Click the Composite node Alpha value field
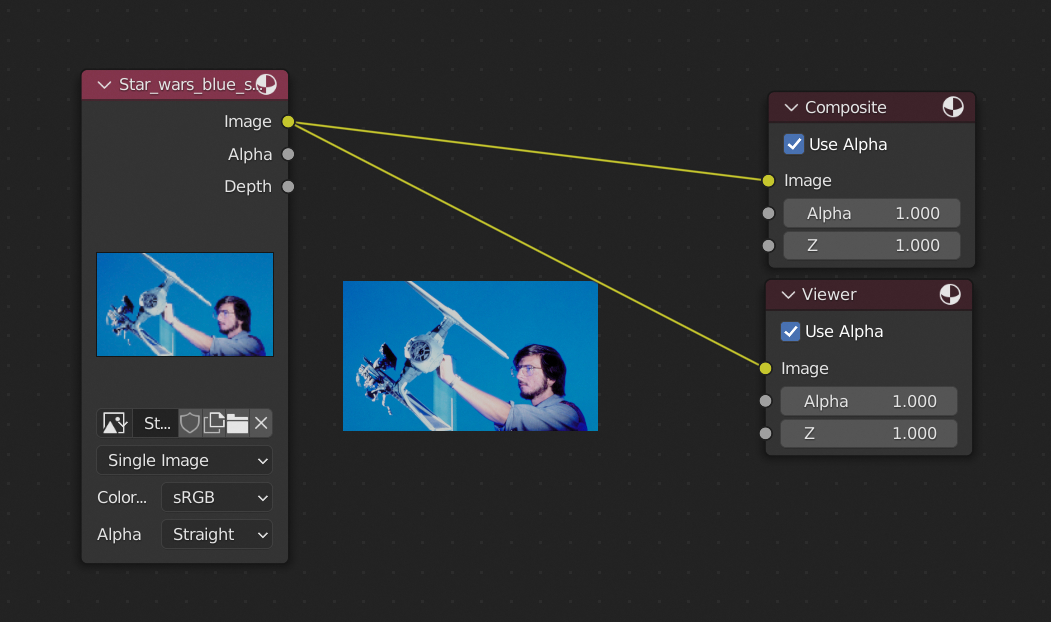Viewport: 1051px width, 622px height. [871, 213]
